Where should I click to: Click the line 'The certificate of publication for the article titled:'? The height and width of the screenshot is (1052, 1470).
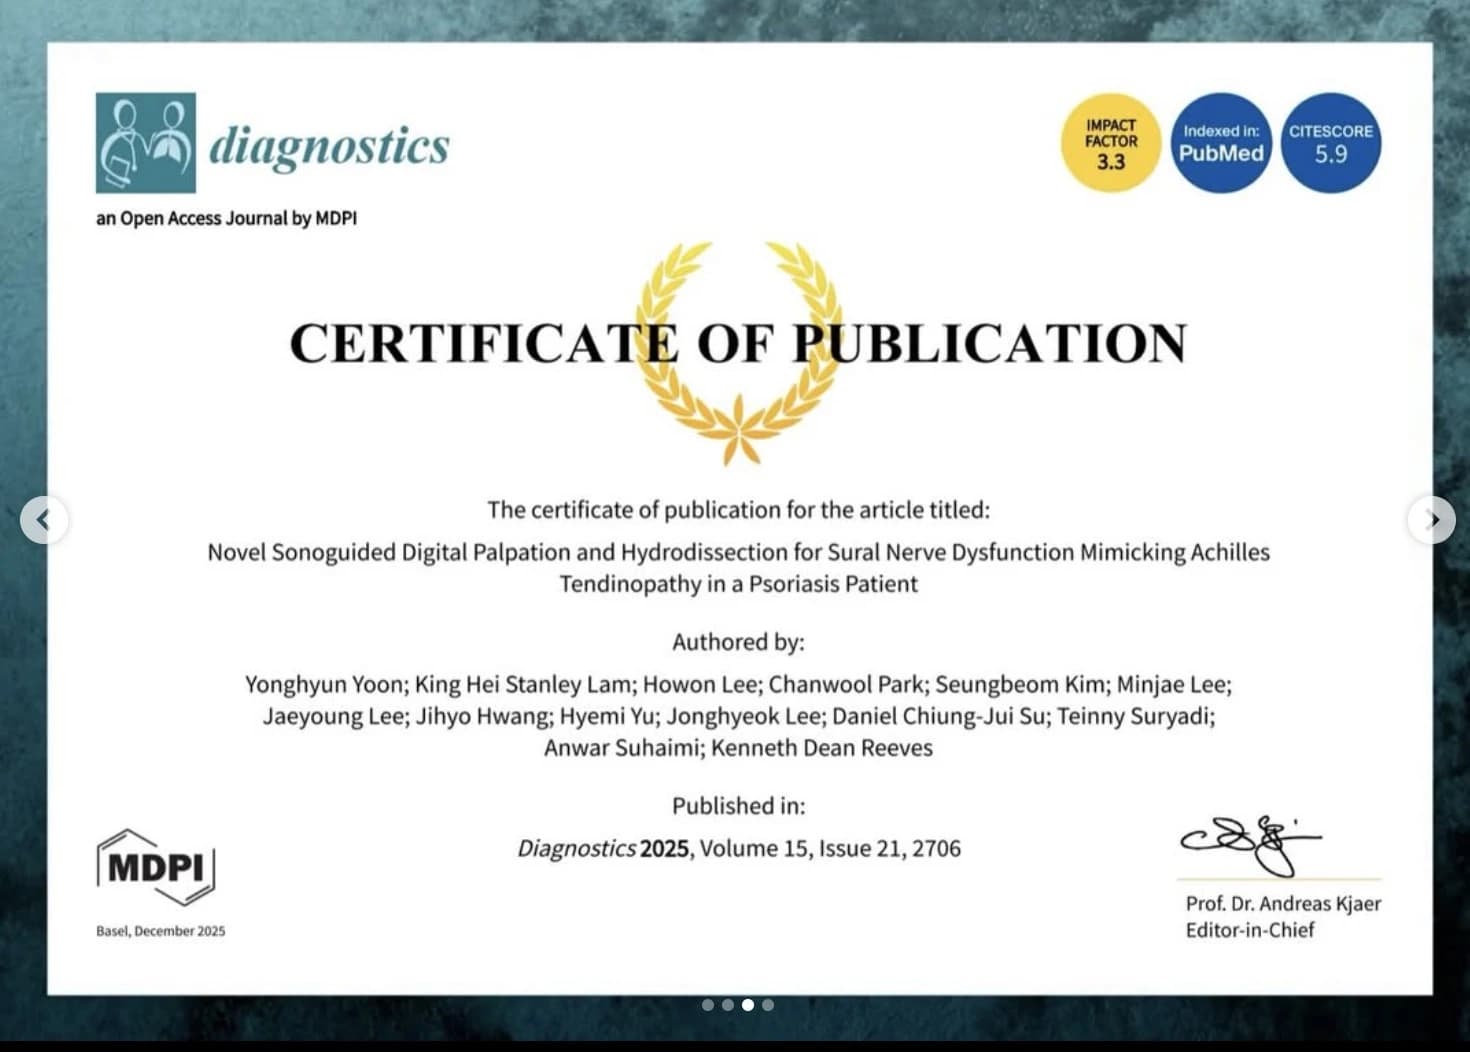coord(738,510)
